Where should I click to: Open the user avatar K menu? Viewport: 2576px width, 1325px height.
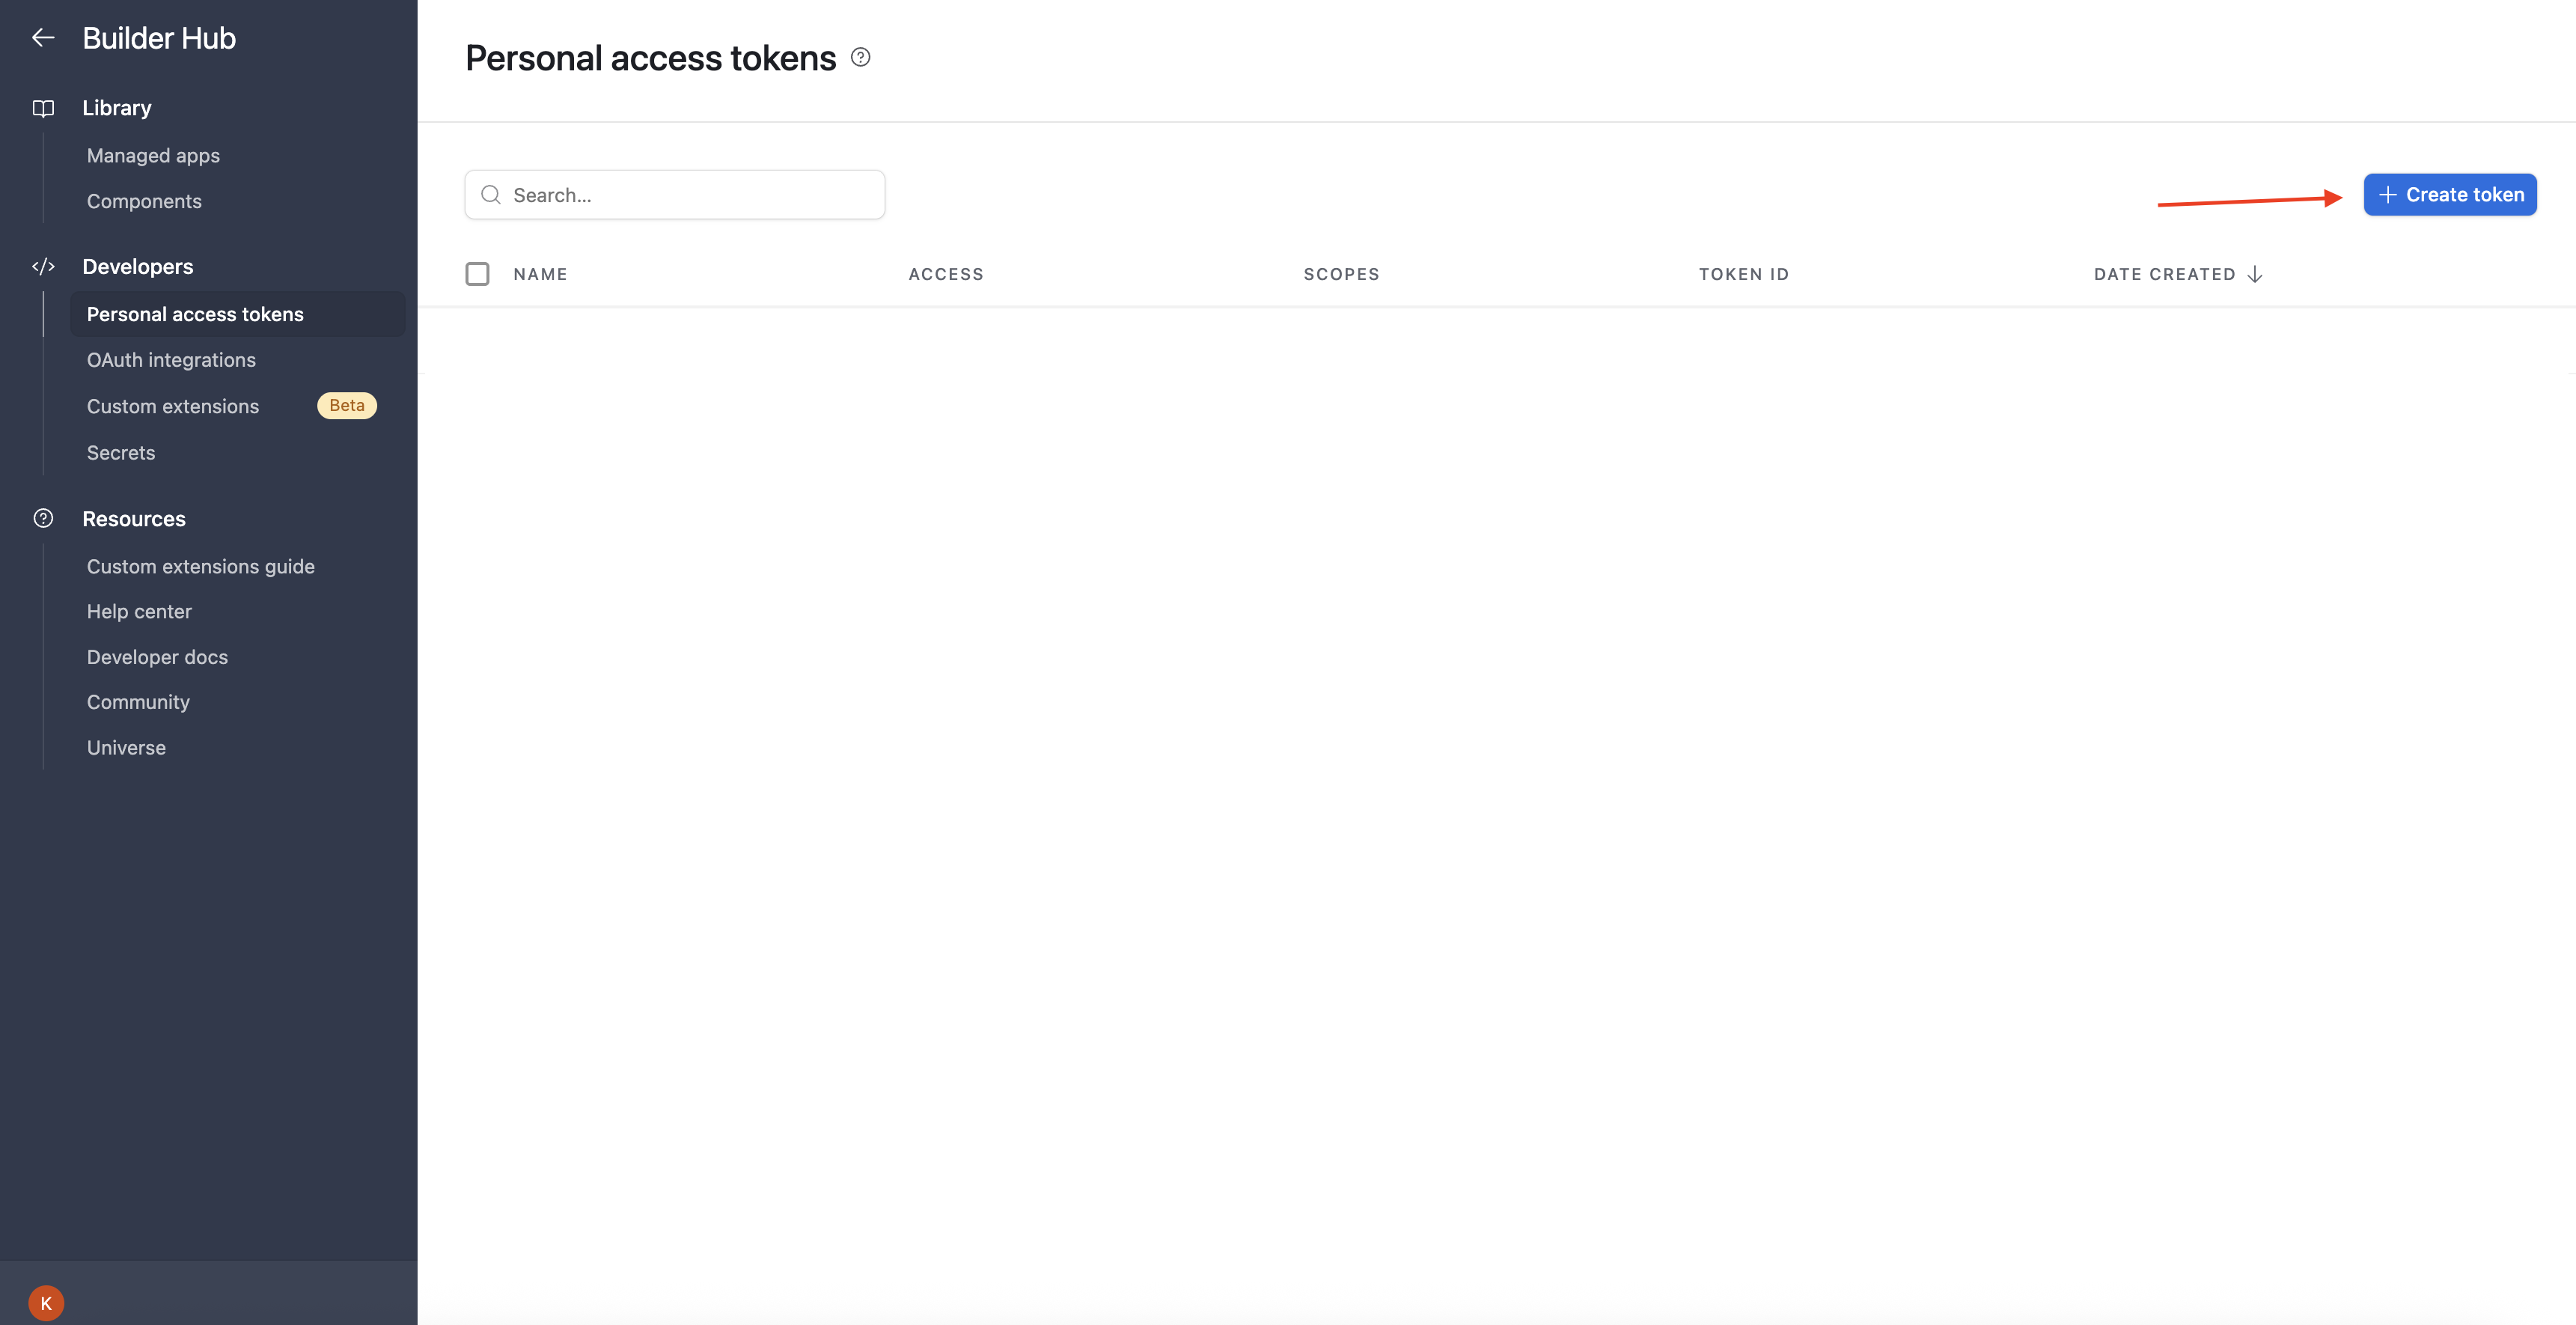46,1302
